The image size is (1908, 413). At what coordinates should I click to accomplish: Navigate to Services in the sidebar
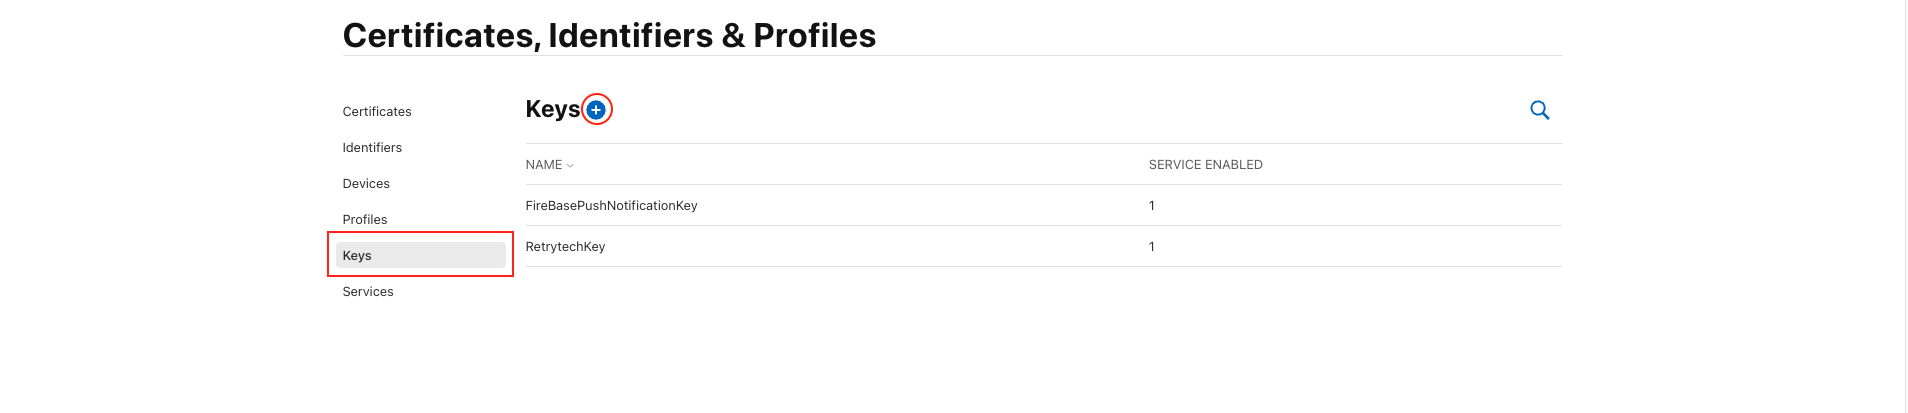click(368, 292)
